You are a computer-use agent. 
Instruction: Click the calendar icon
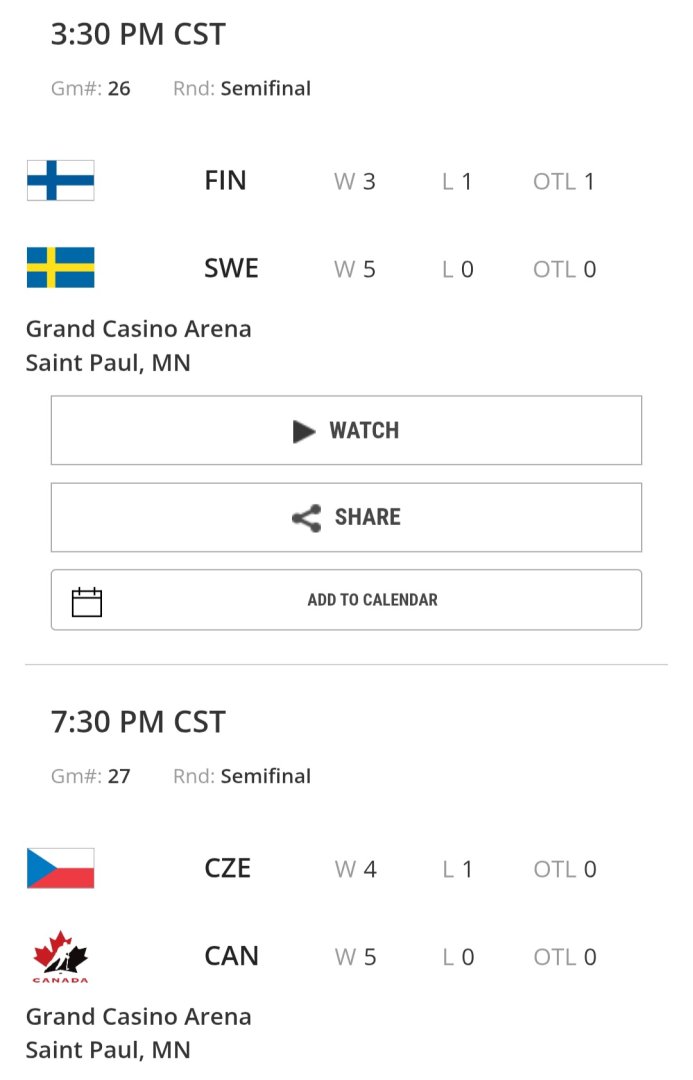[87, 601]
